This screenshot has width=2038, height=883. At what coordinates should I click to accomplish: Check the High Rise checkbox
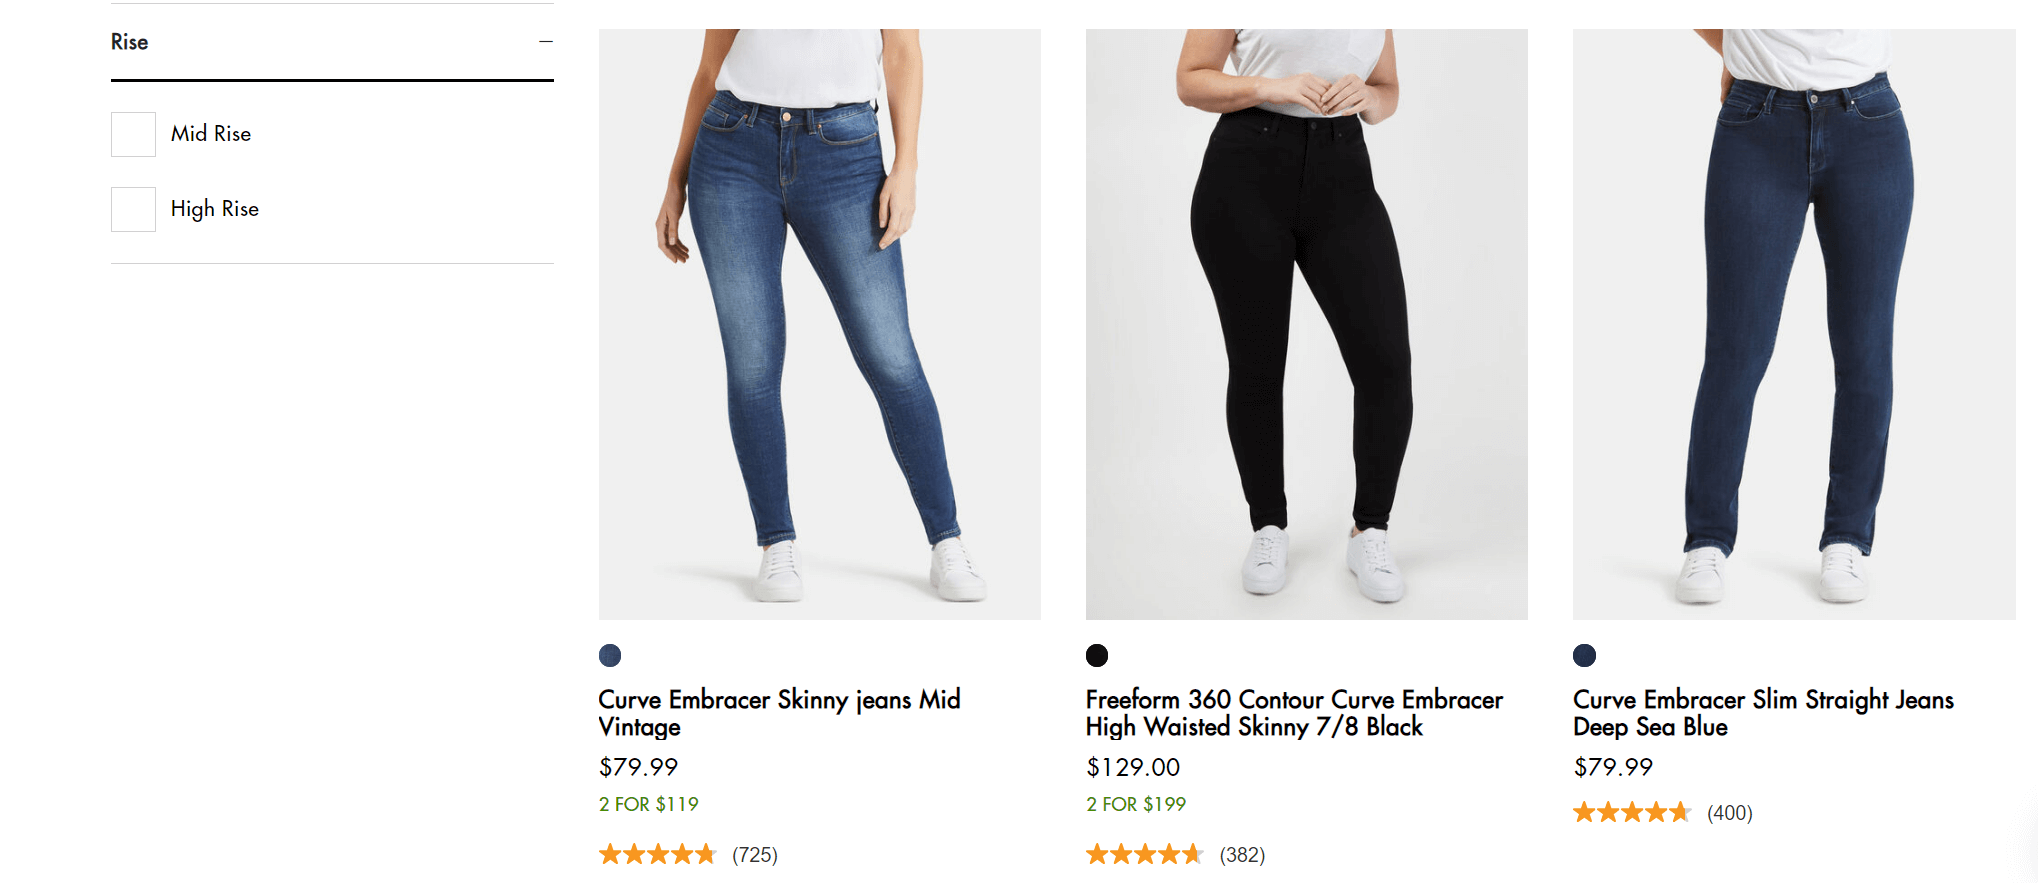click(x=133, y=209)
